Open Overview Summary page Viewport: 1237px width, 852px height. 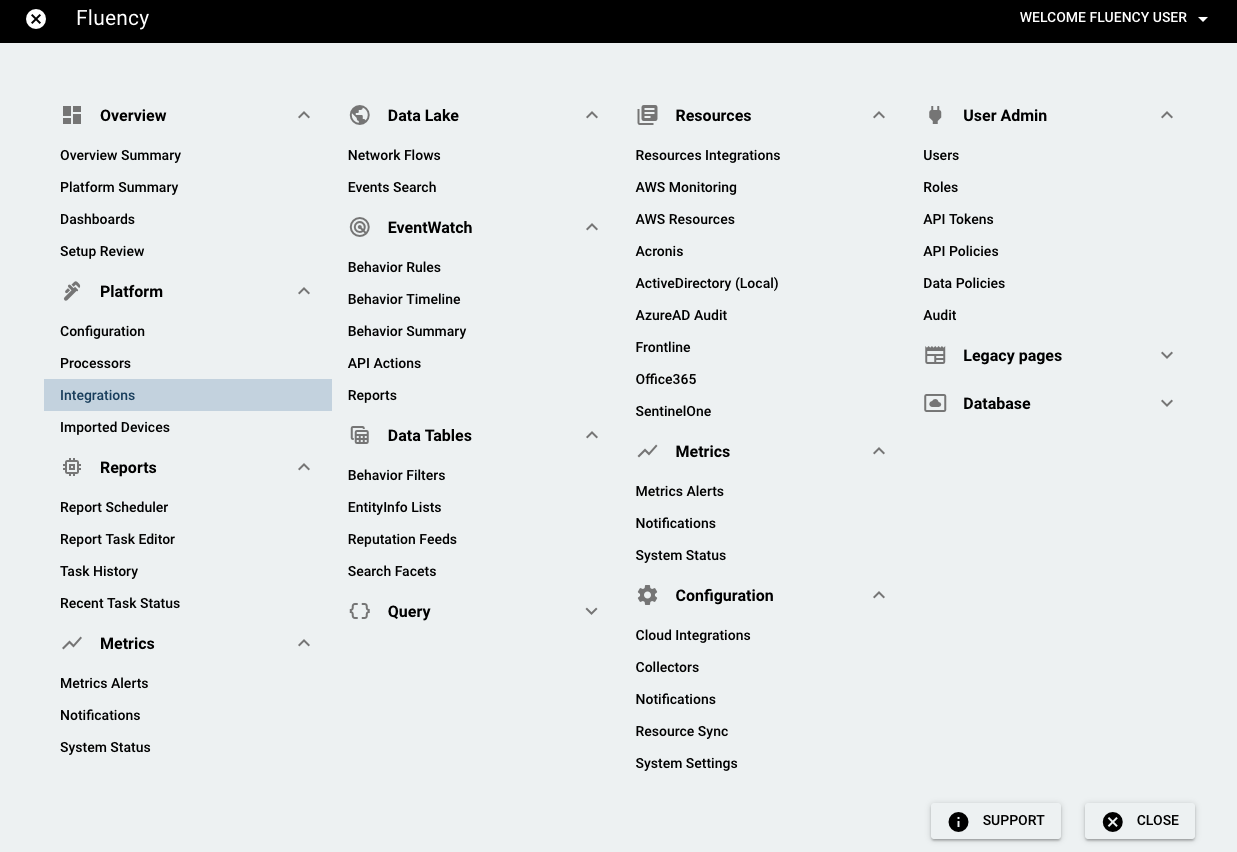coord(120,155)
